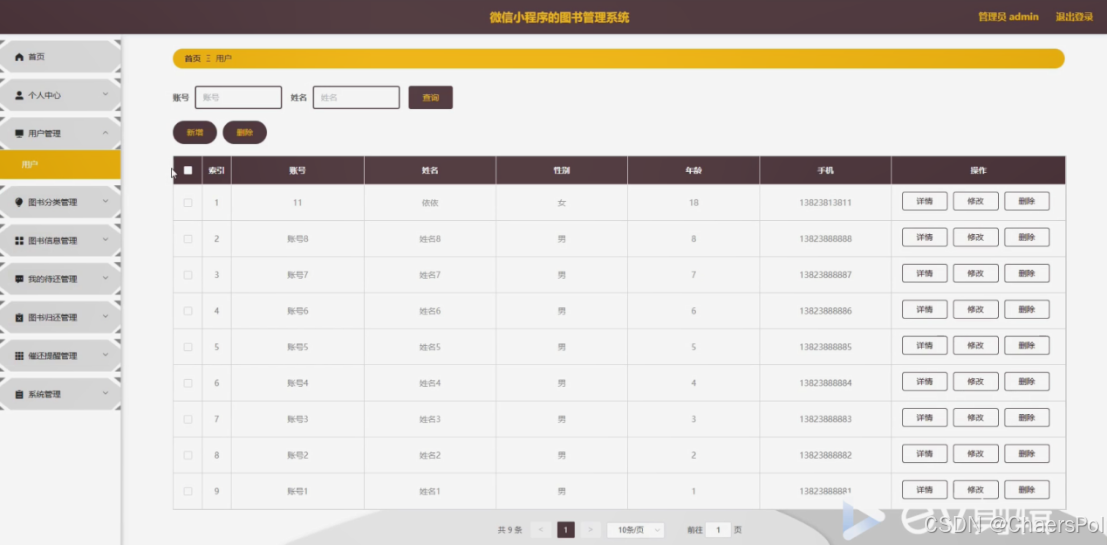The image size is (1108, 545).
Task: Open 图书信息管理 menu label
Action: (x=53, y=241)
